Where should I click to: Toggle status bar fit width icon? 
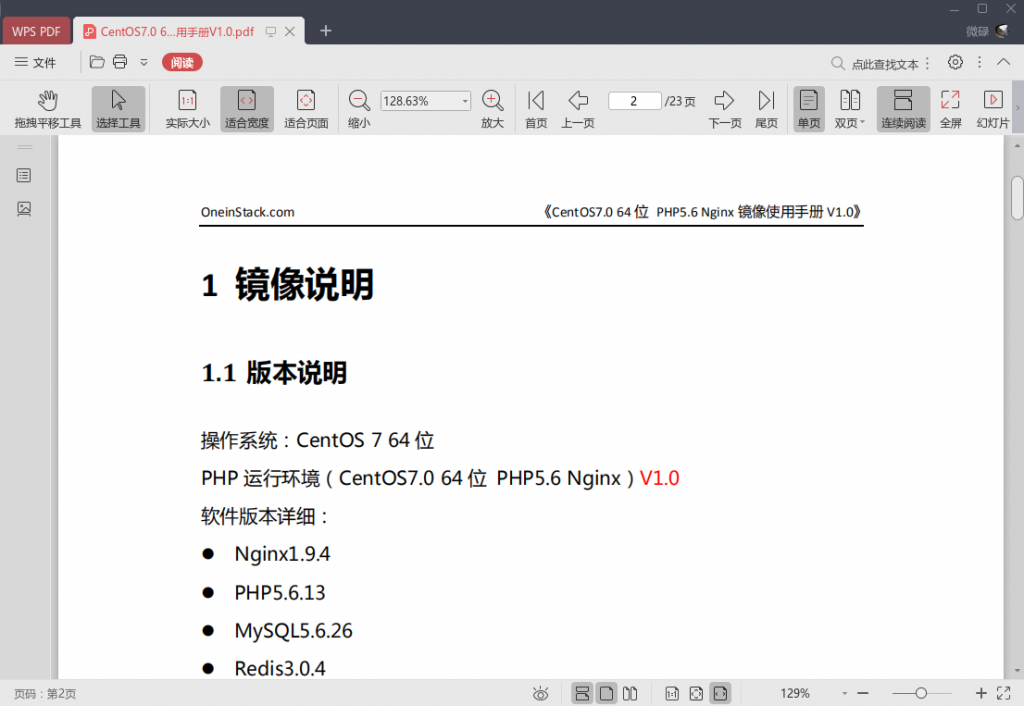tap(720, 694)
